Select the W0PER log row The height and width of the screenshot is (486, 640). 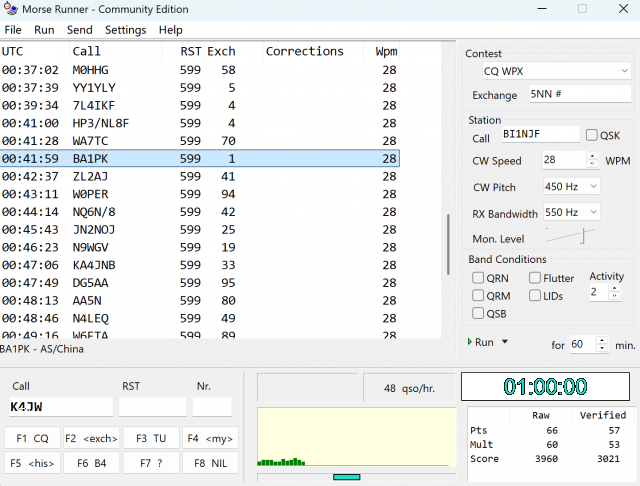(200, 194)
